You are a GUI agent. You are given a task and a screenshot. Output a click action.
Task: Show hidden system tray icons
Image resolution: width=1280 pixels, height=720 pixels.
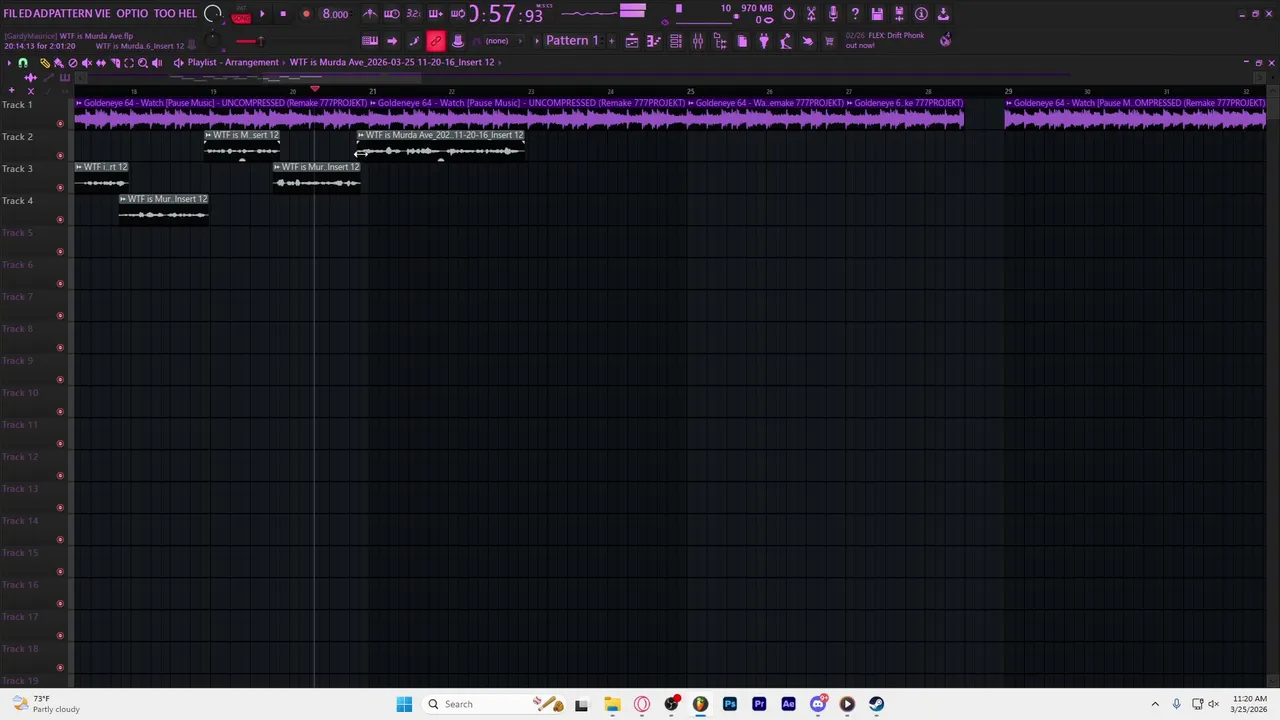pos(1155,704)
